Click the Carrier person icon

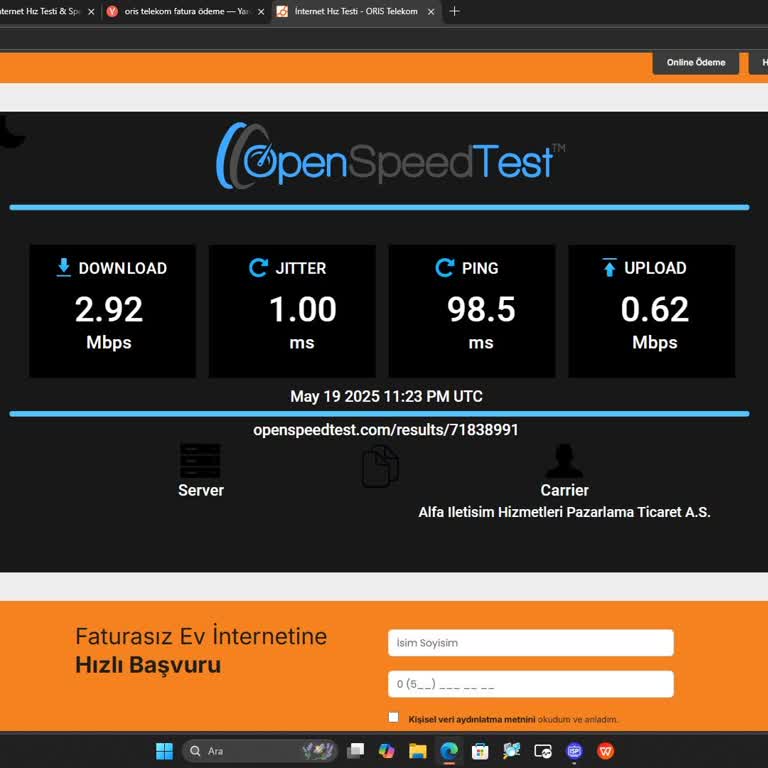(564, 460)
